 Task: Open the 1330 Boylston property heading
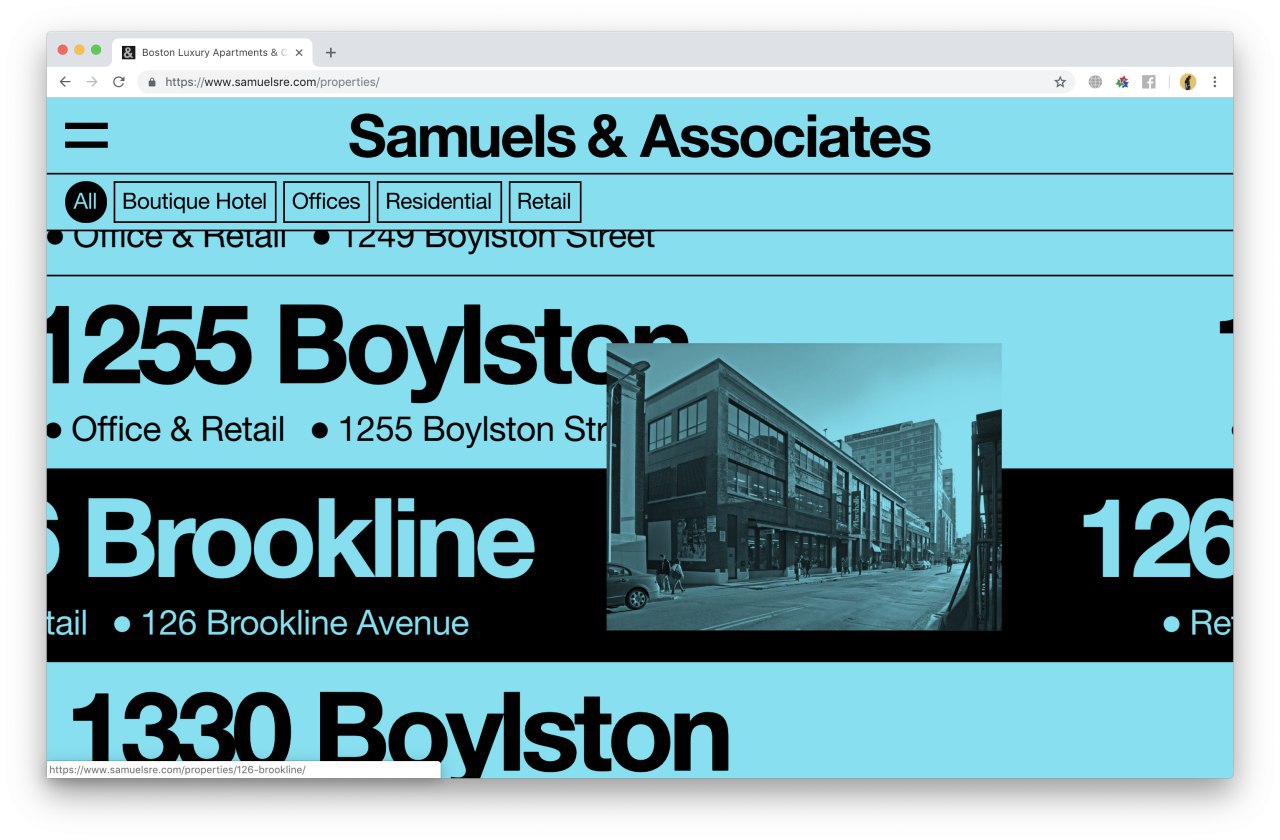tap(399, 733)
